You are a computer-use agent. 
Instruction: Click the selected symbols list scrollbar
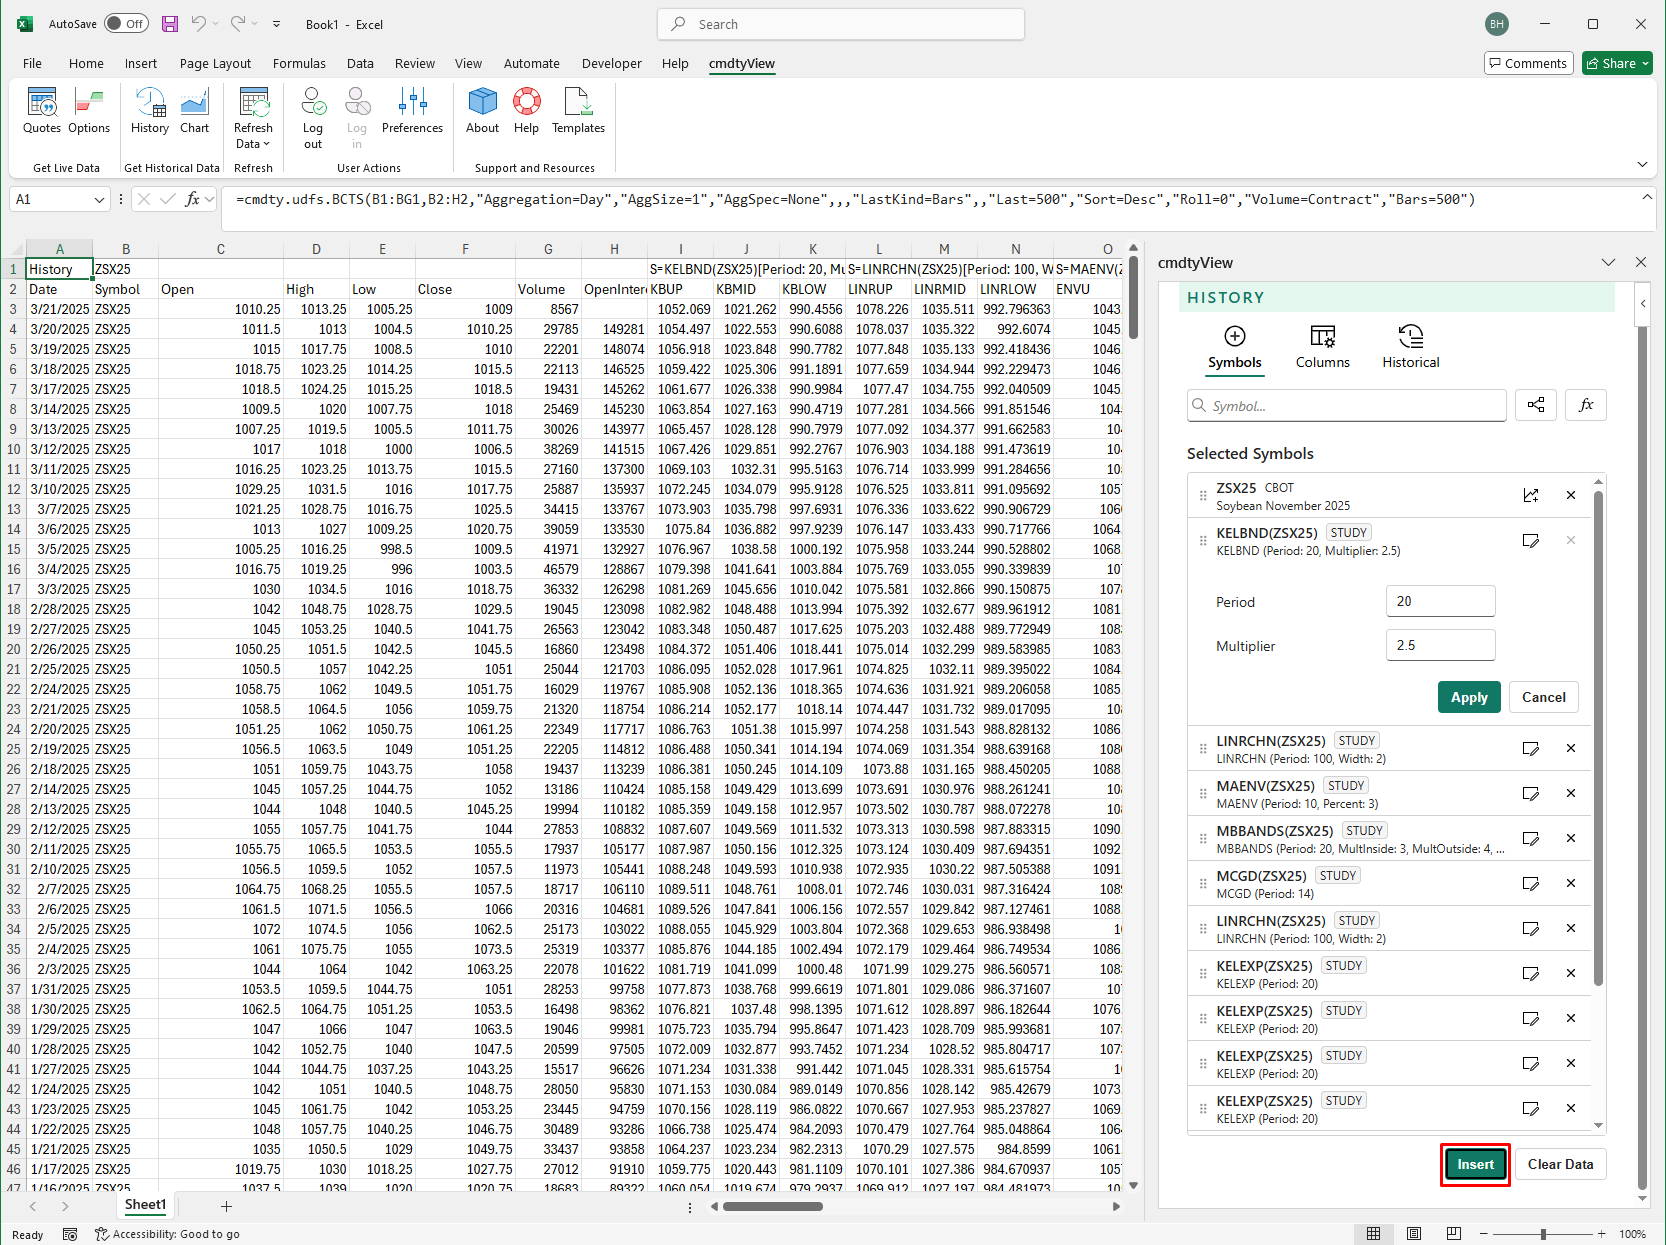click(x=1598, y=736)
